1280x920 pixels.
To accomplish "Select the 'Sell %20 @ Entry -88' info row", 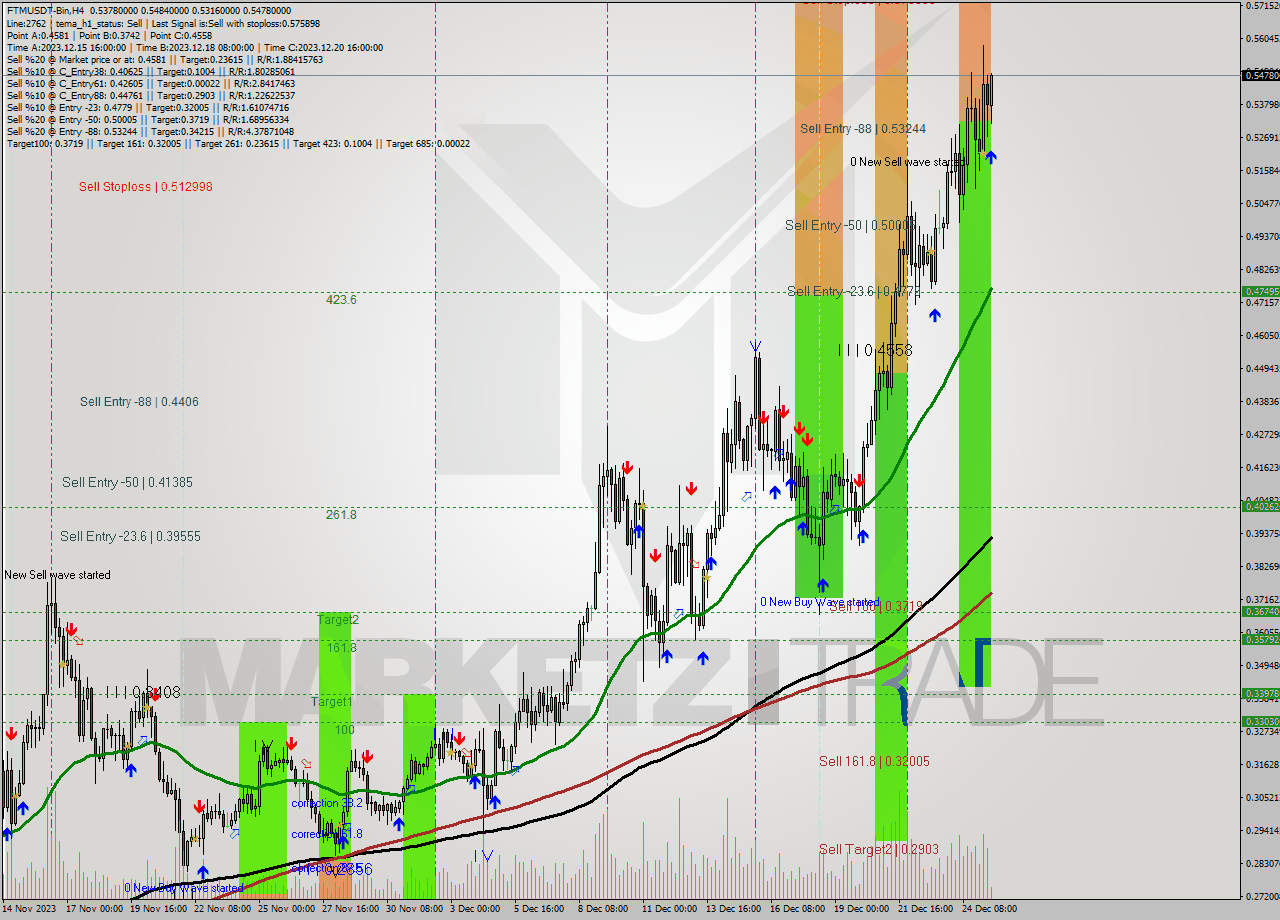I will click(x=150, y=131).
